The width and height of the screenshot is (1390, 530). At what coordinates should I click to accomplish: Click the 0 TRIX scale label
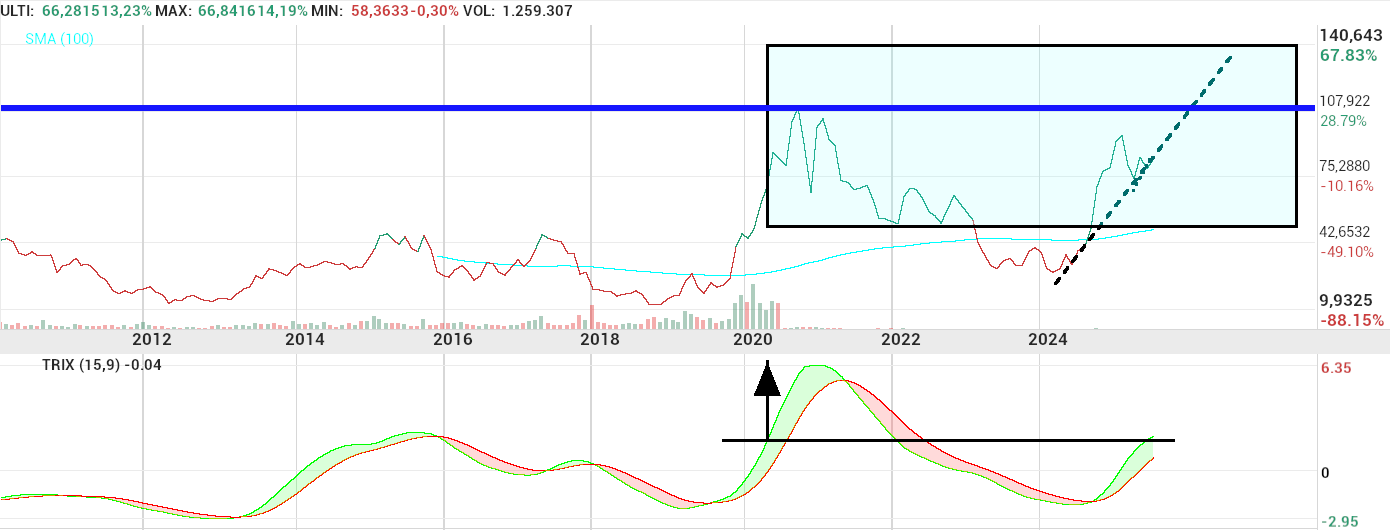(1327, 473)
